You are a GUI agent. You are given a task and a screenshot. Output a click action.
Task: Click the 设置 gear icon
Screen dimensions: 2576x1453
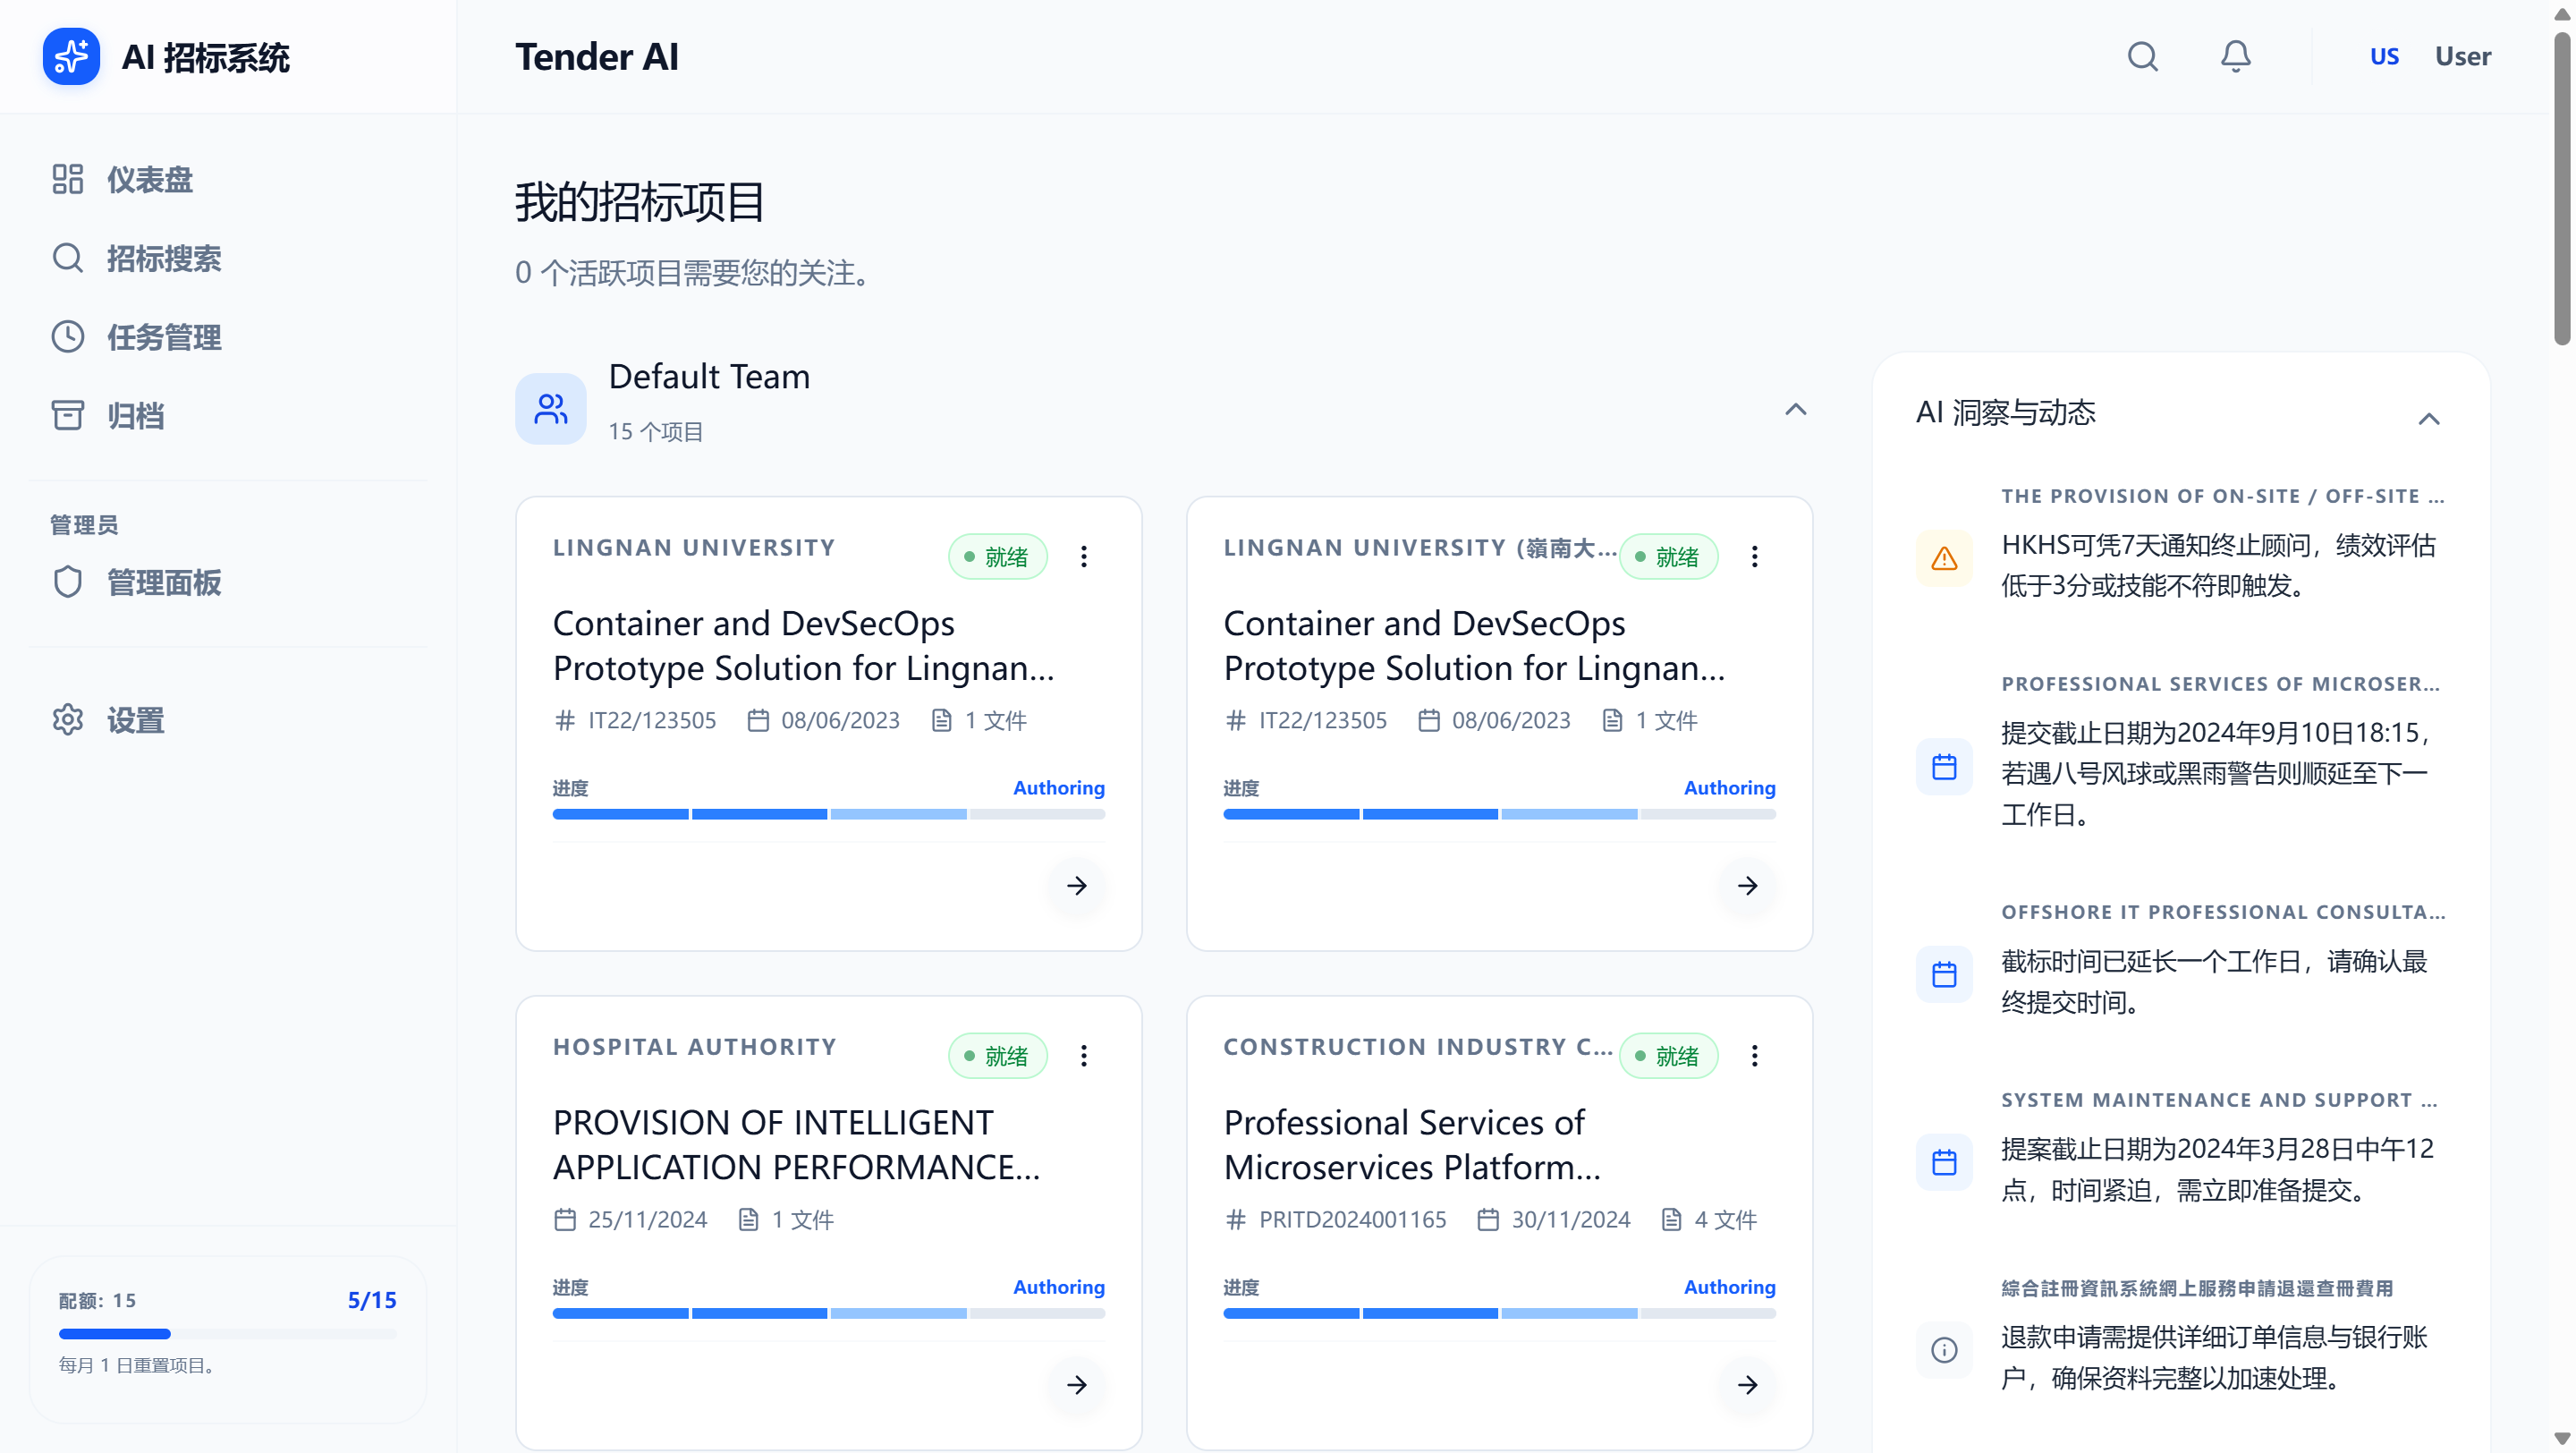pos(67,720)
